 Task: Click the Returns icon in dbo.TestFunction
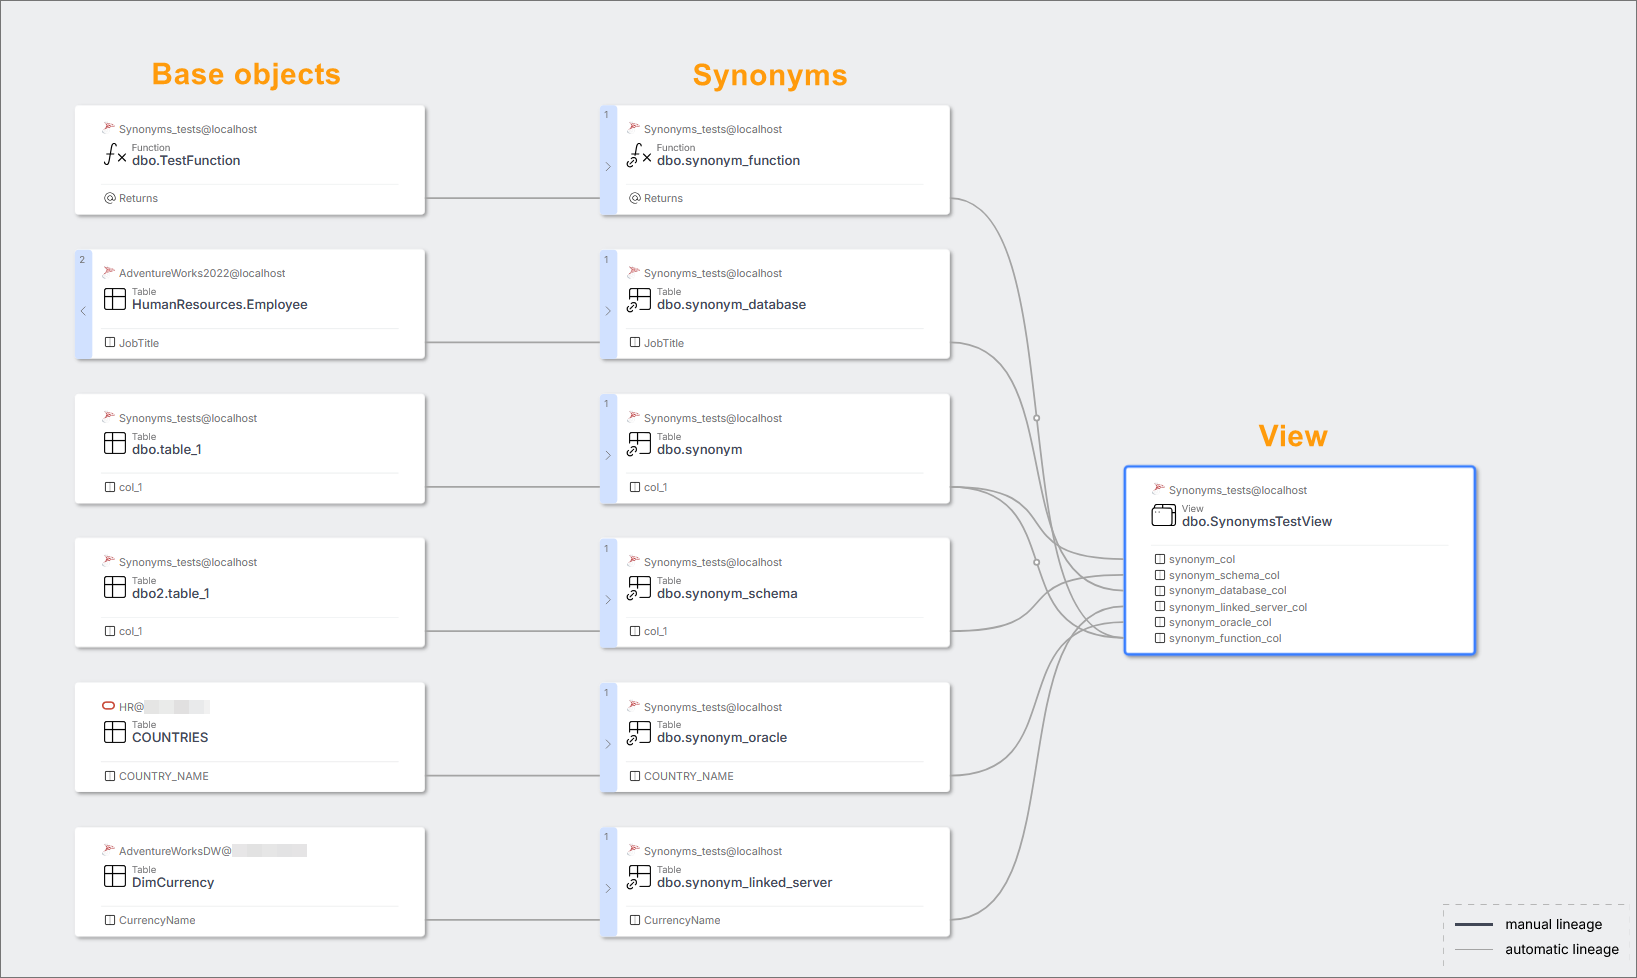[x=110, y=198]
